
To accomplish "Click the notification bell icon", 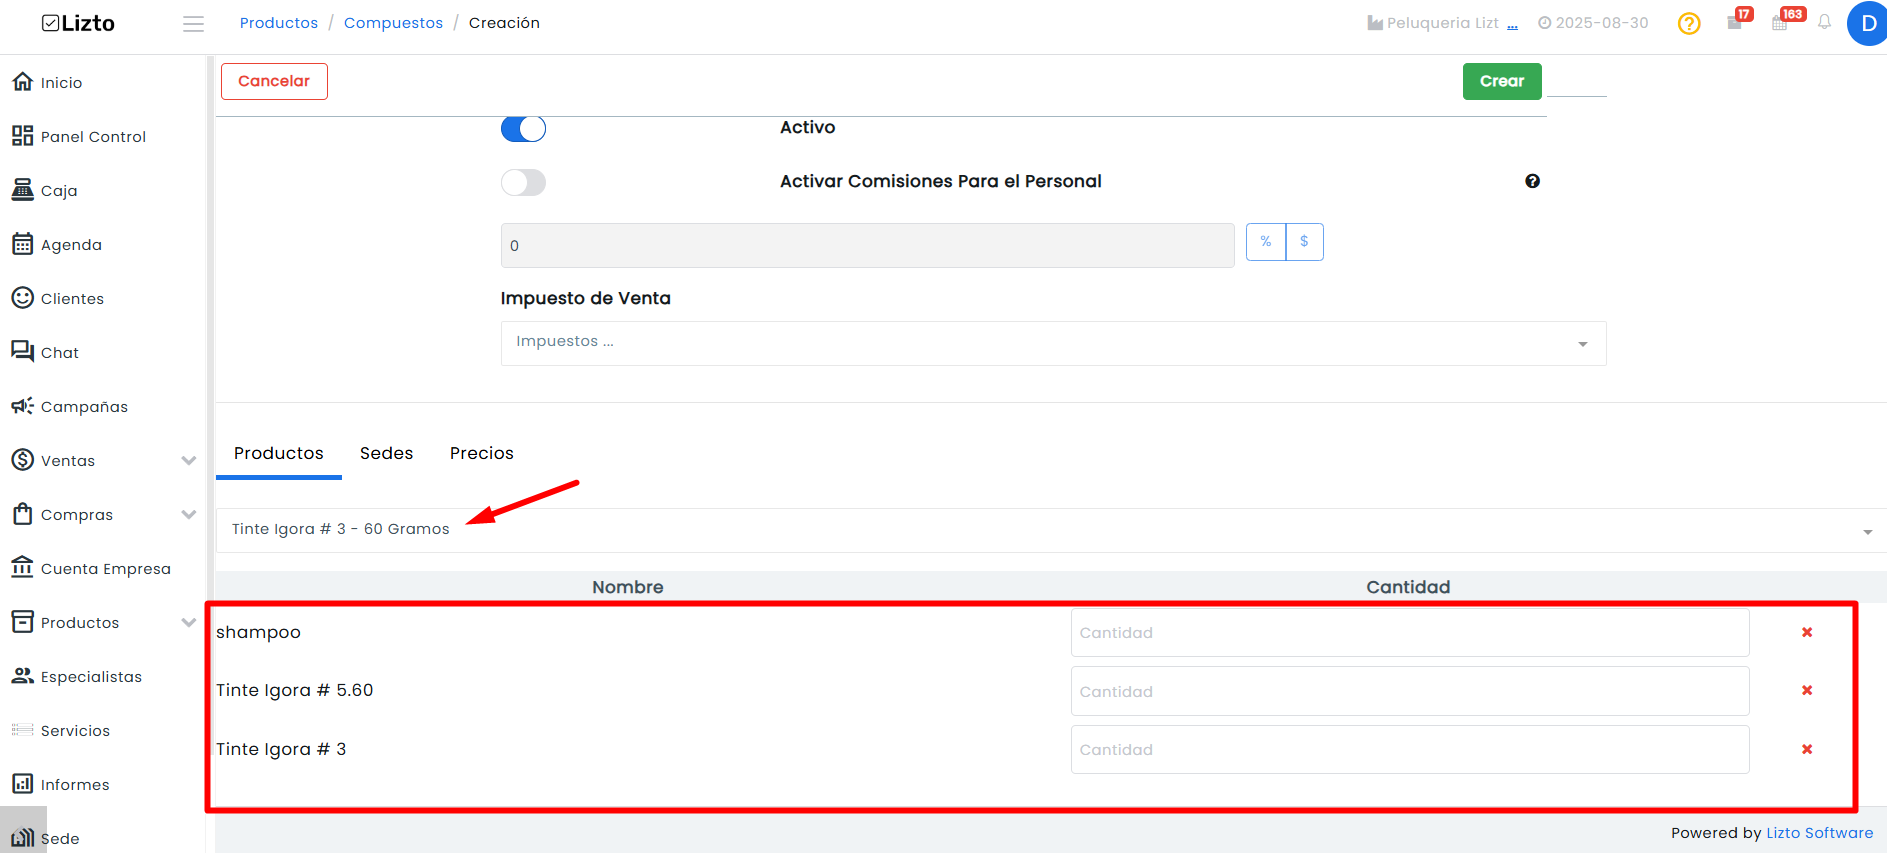I will pos(1824,22).
